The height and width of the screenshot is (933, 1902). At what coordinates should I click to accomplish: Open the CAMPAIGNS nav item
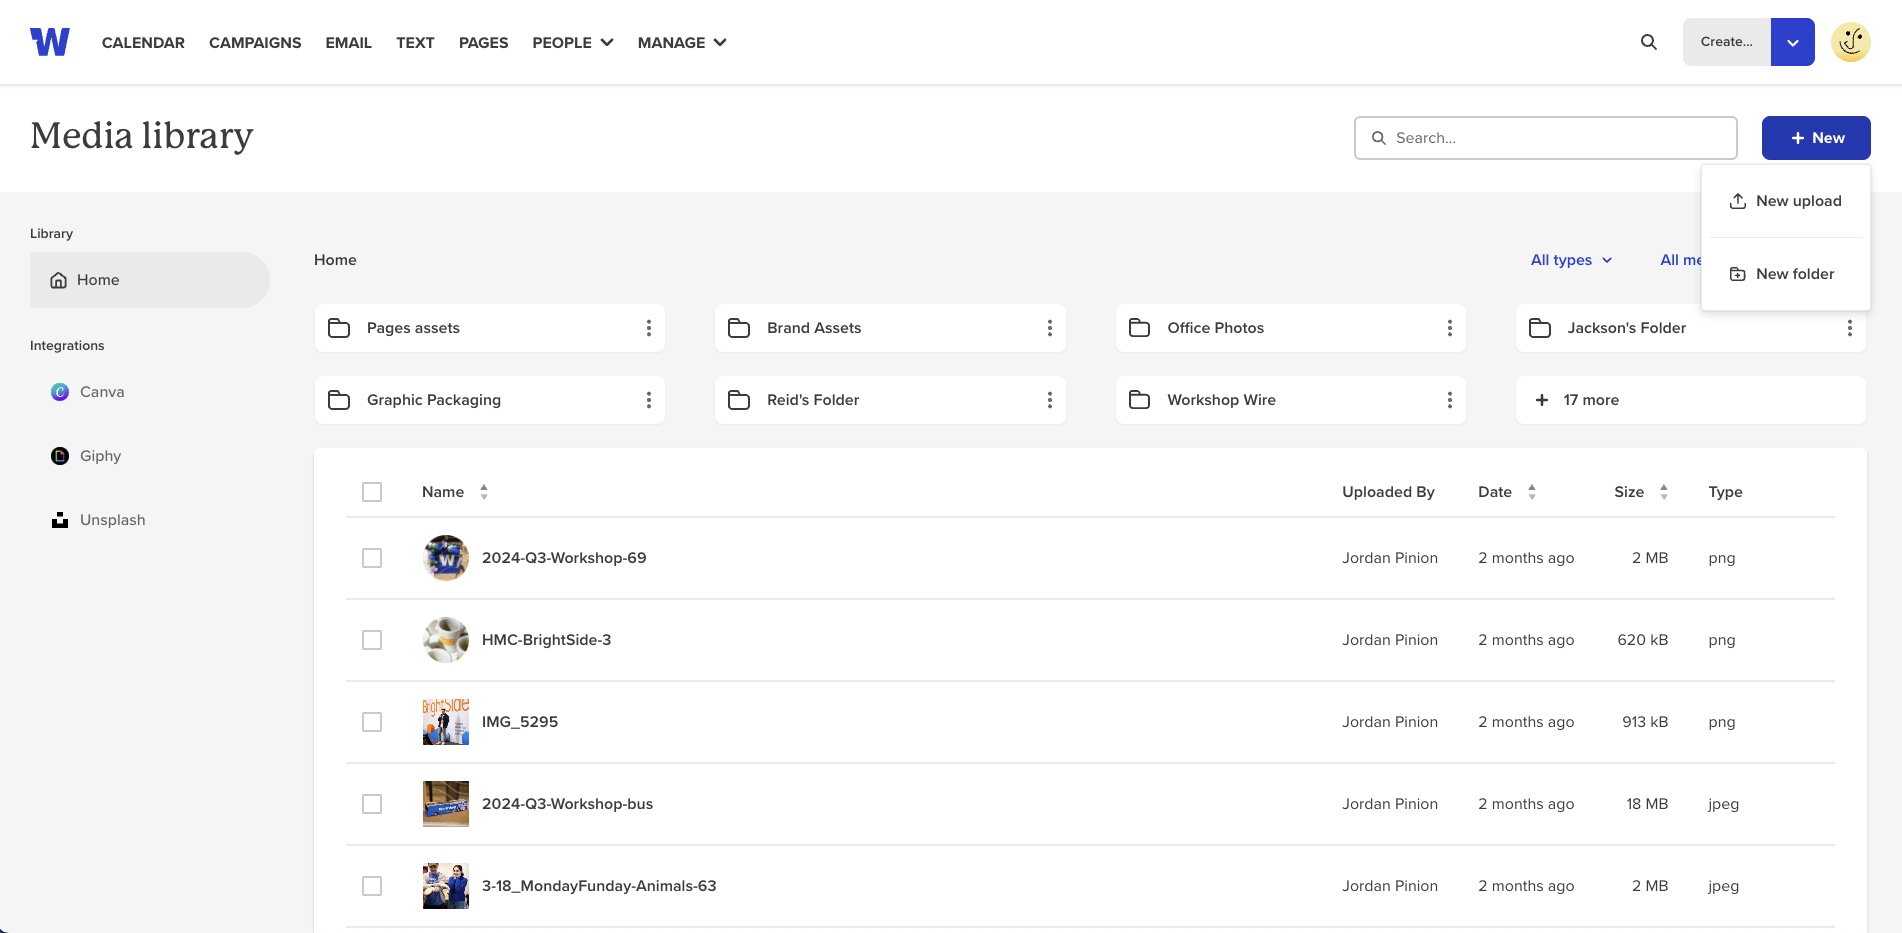[255, 42]
